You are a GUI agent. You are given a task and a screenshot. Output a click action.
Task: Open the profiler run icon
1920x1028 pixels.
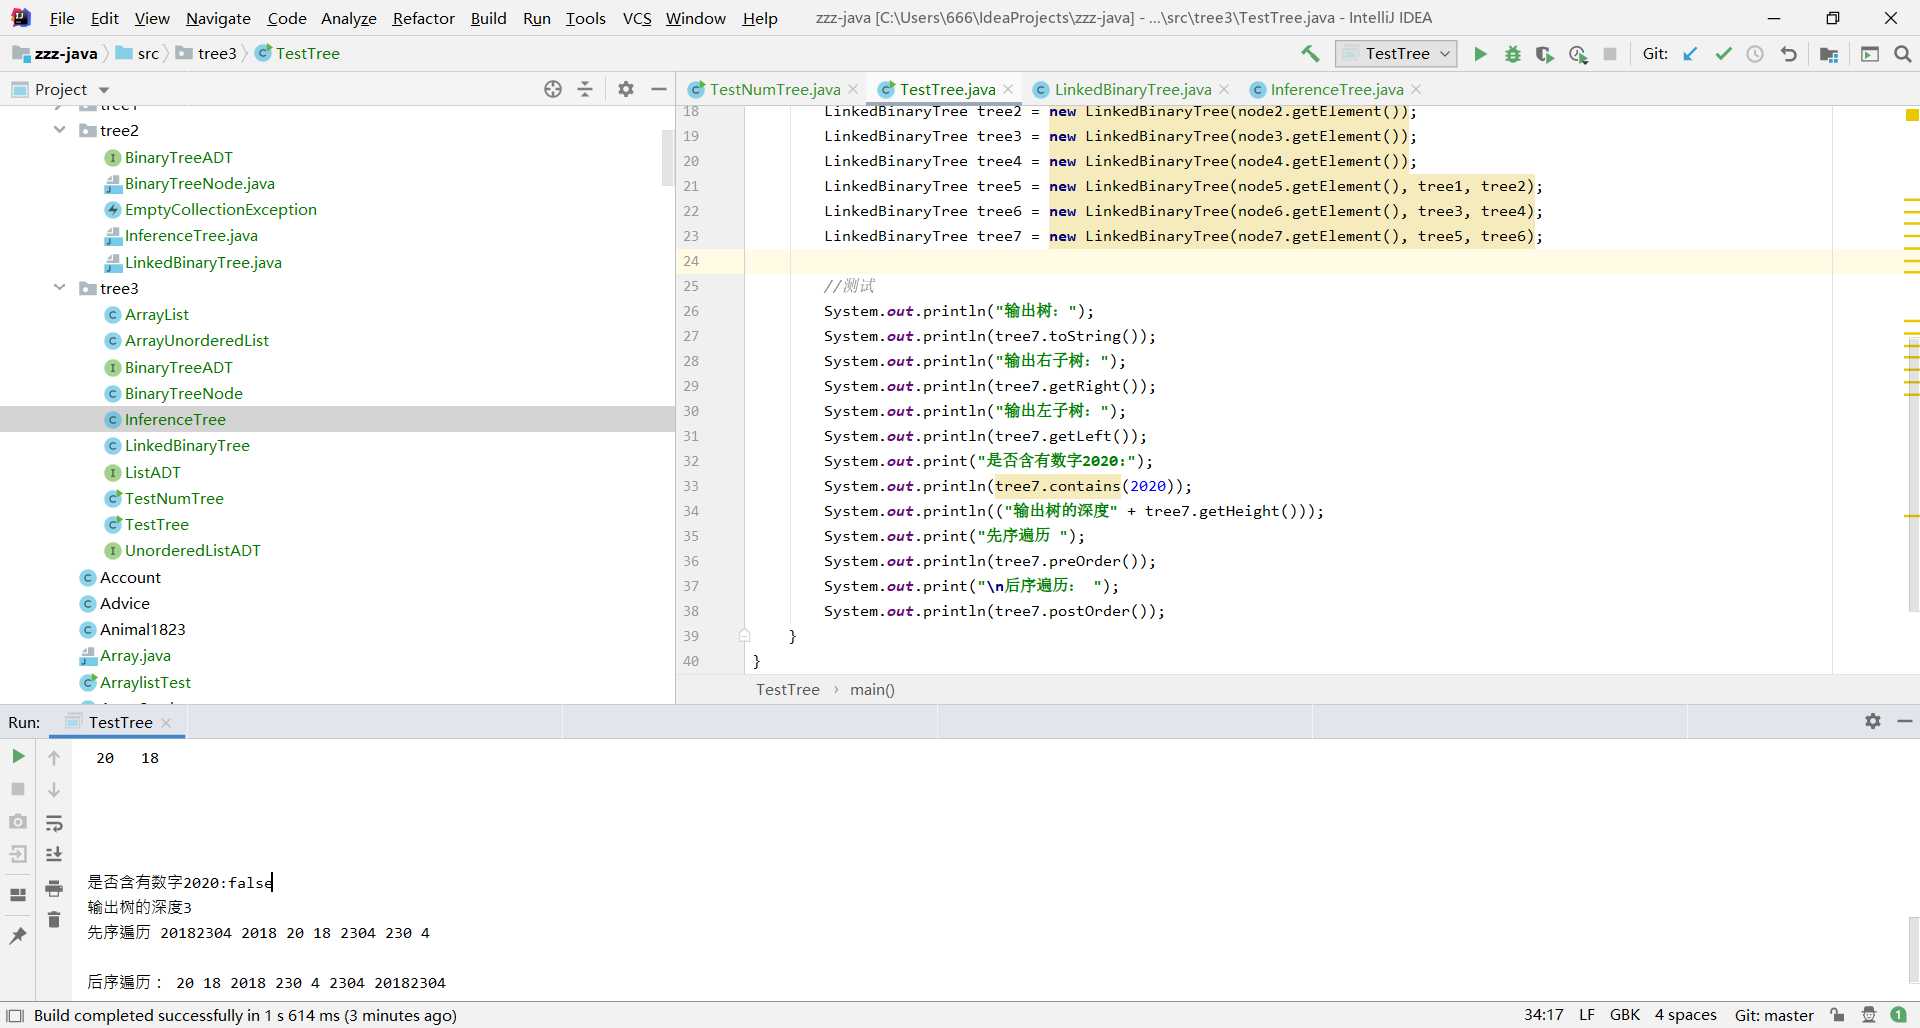(x=1578, y=54)
